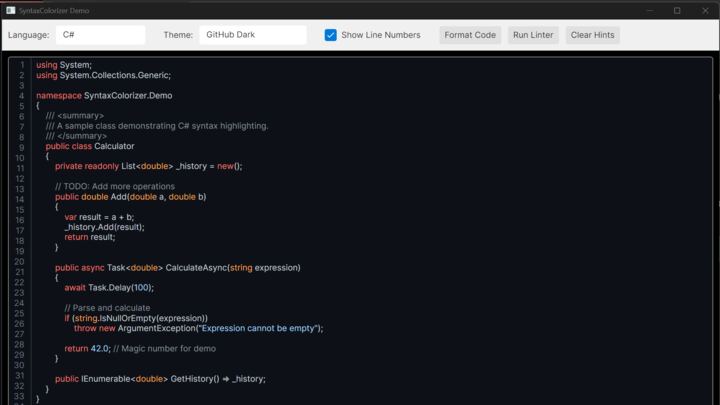Click 'System.Collections.Generic' in the code
The height and width of the screenshot is (405, 720).
[114, 75]
